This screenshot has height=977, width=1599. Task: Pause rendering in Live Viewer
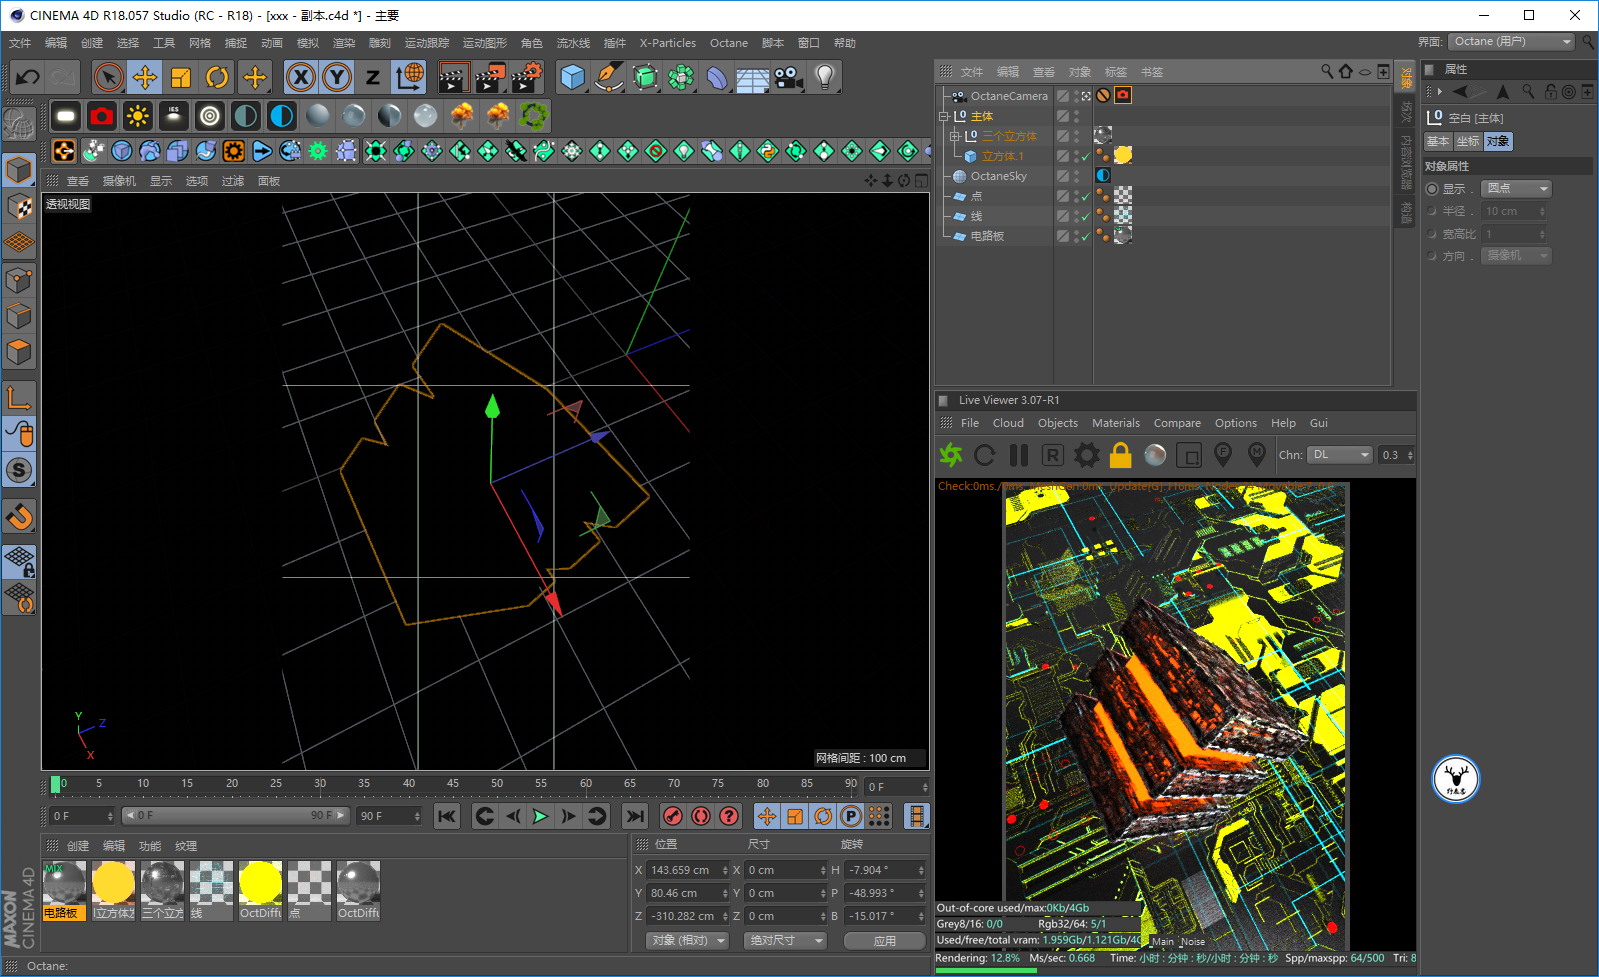tap(1019, 455)
